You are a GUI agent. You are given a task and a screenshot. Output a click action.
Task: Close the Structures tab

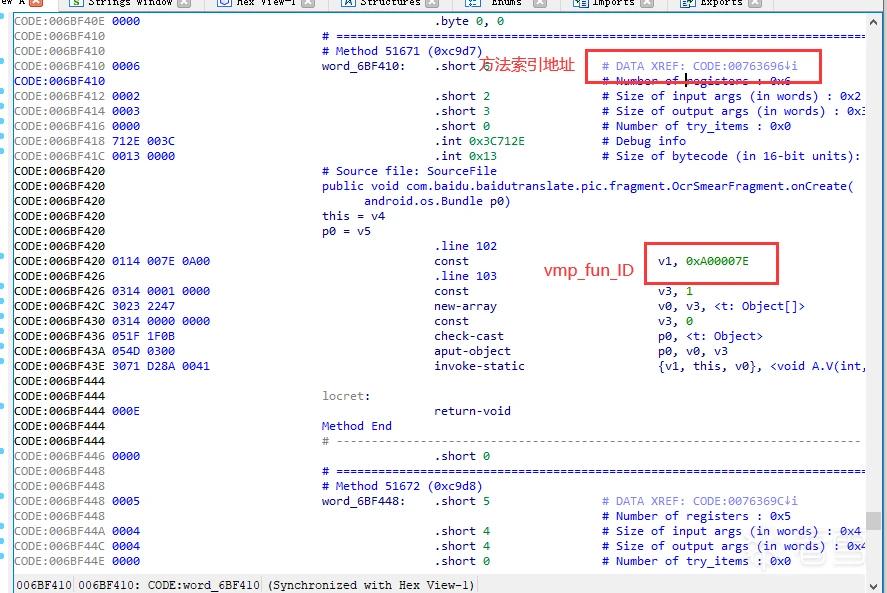(432, 3)
